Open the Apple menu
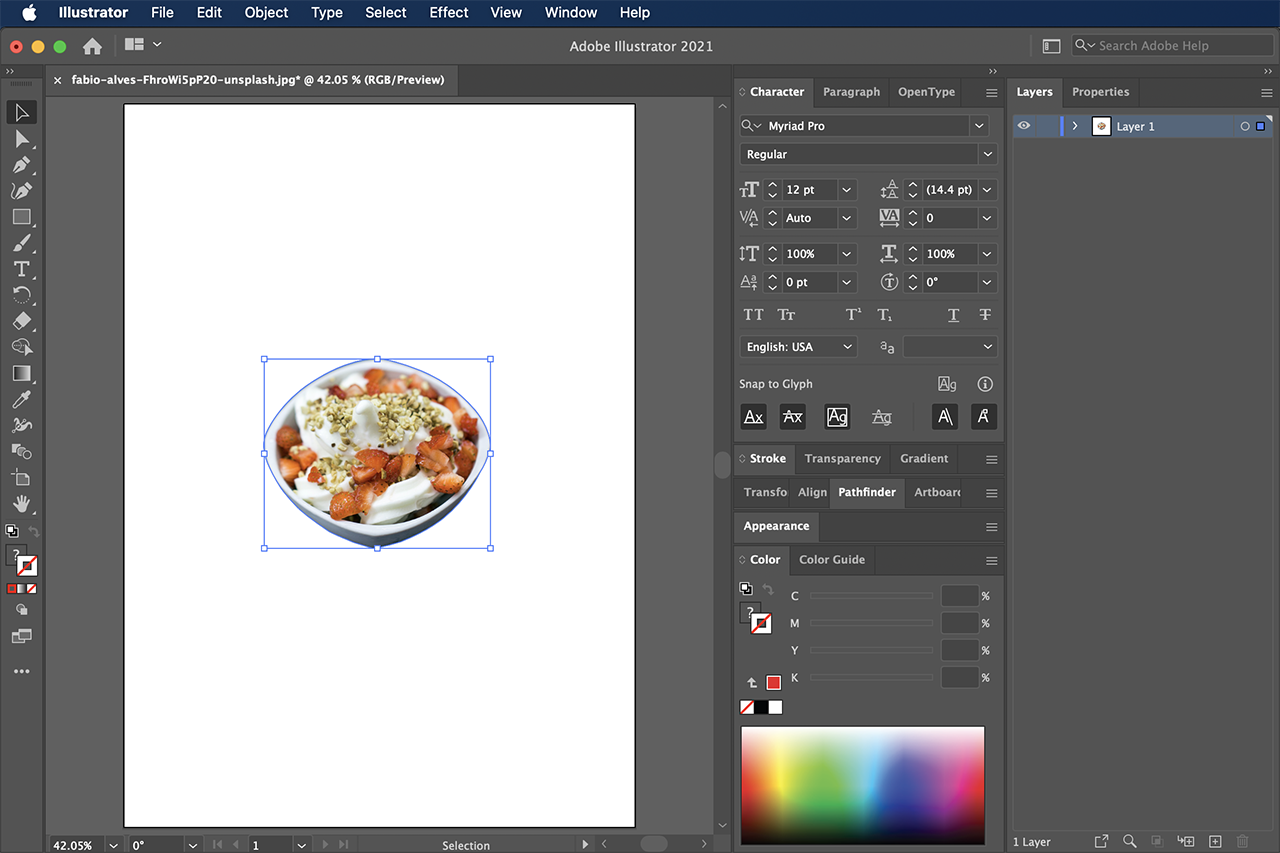 pos(29,13)
